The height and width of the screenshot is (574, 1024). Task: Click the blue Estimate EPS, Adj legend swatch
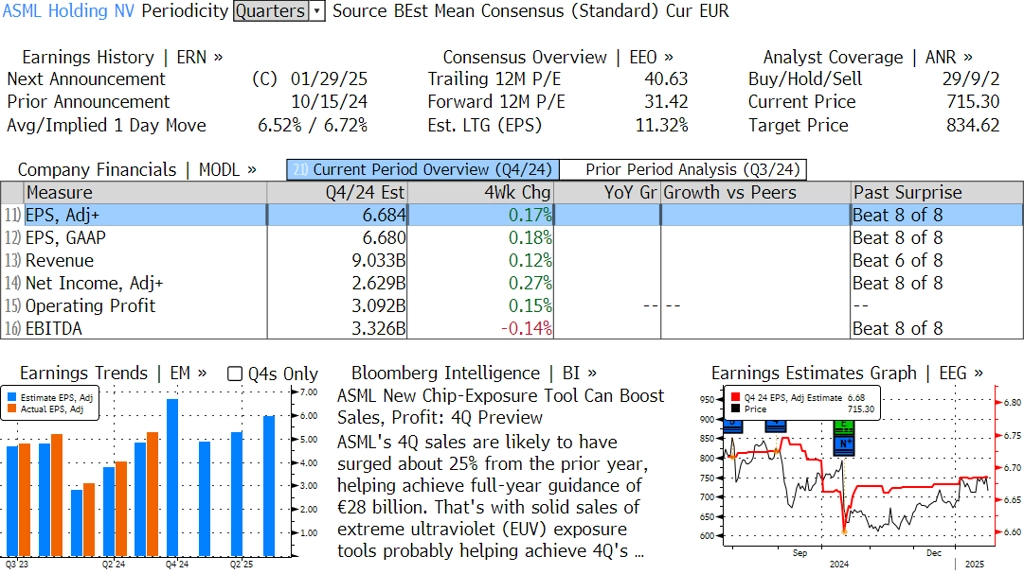pos(12,397)
